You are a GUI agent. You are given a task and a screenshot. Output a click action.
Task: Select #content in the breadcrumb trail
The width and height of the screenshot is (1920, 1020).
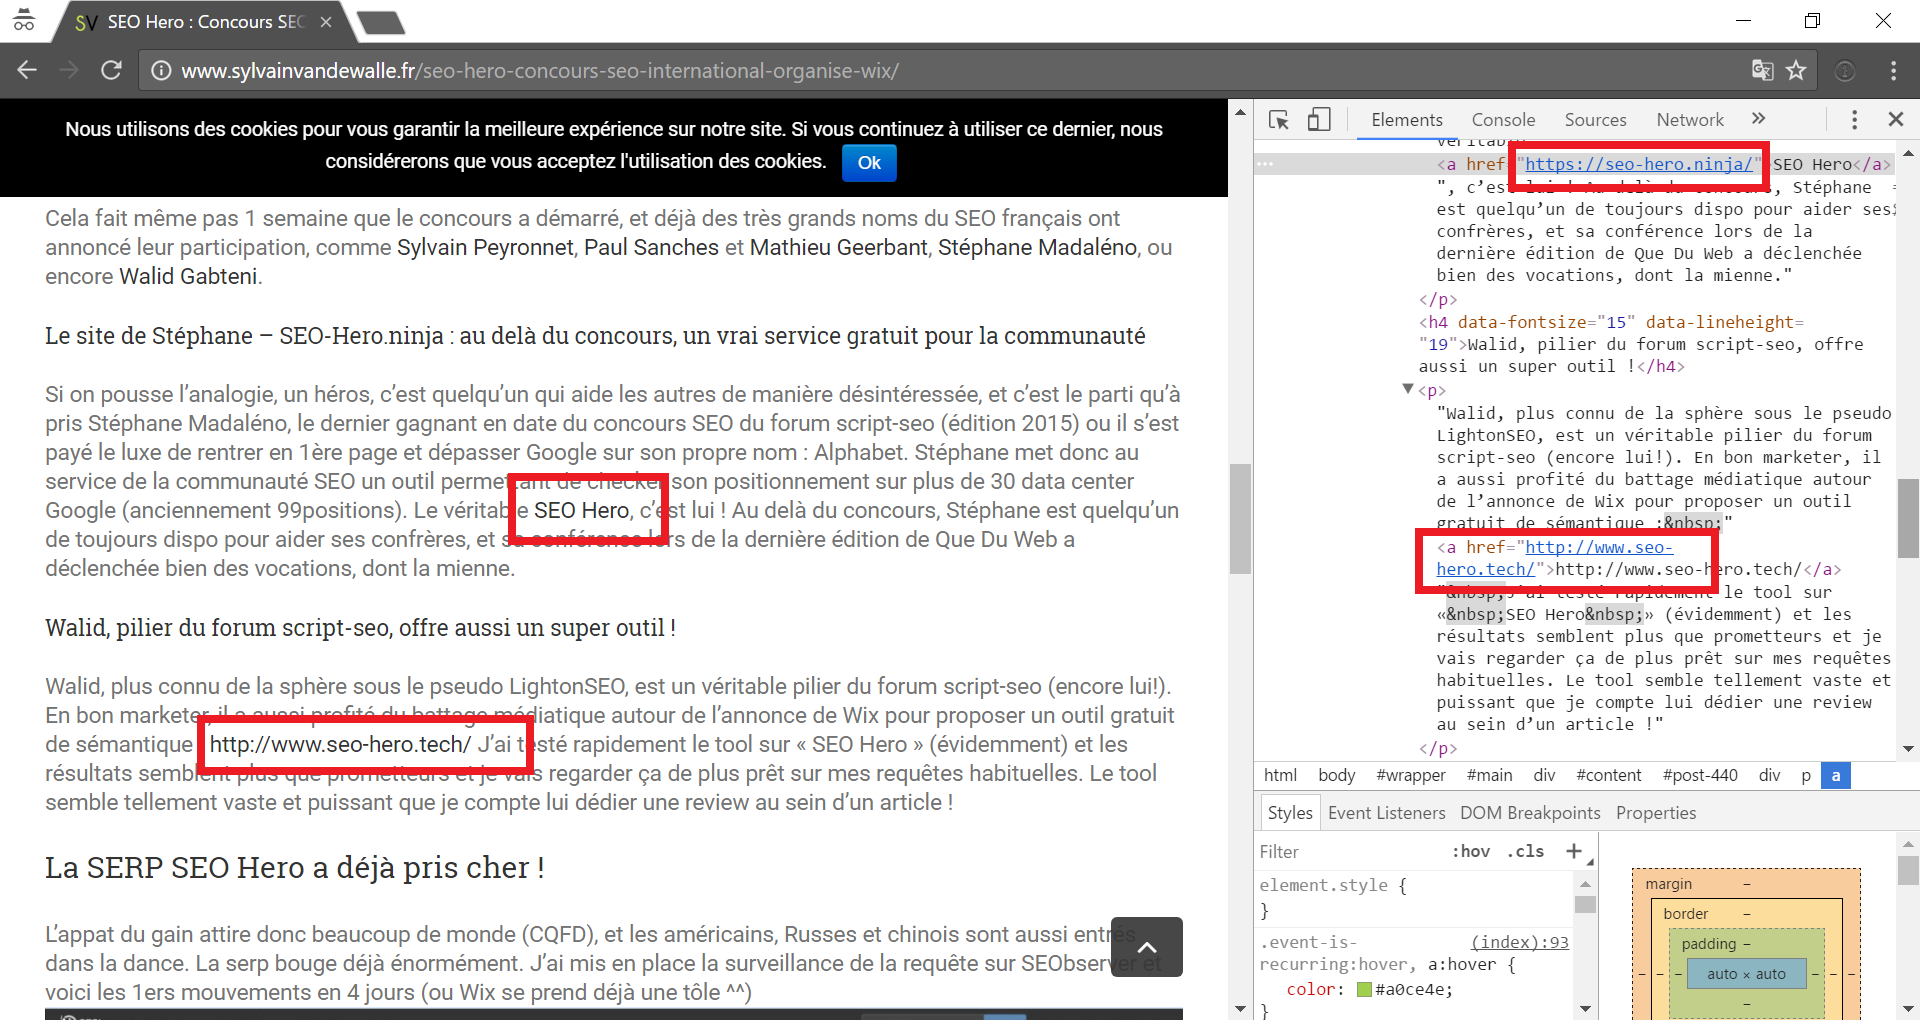[1608, 775]
